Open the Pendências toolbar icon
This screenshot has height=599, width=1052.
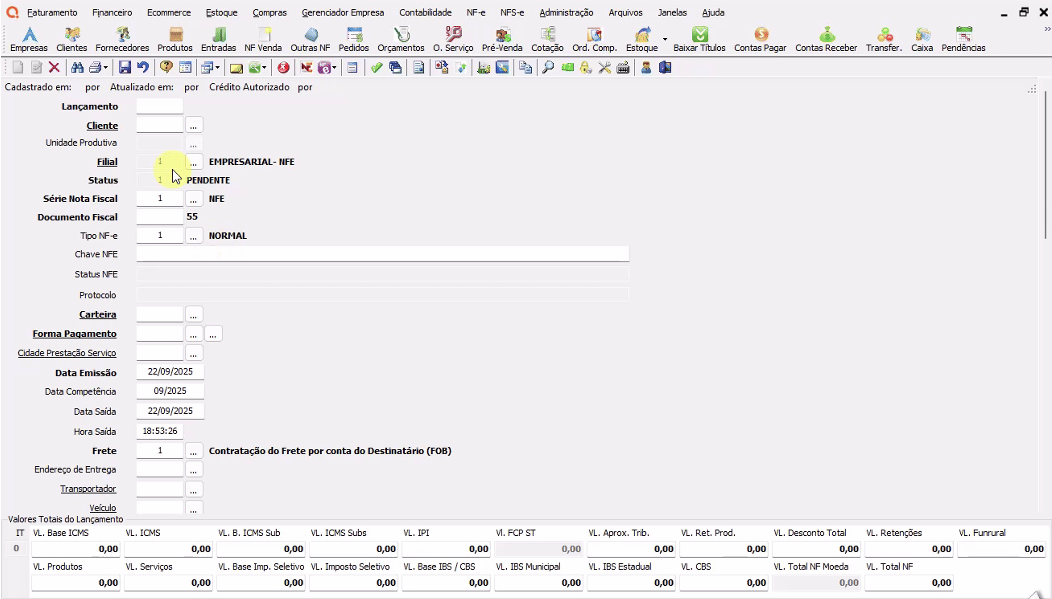pos(963,40)
